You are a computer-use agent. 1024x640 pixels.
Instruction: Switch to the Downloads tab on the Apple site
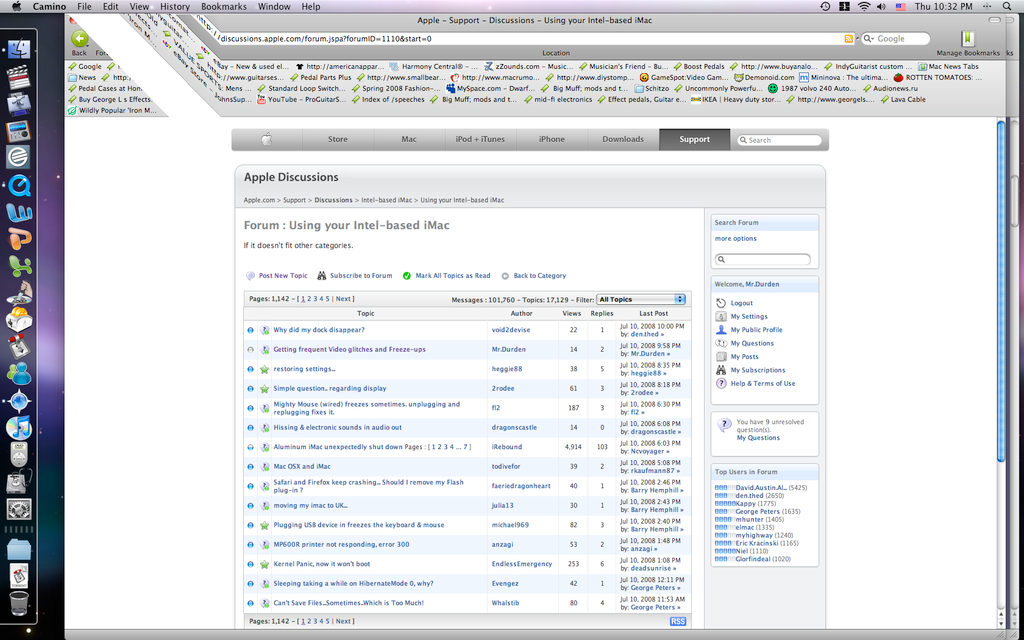click(623, 140)
